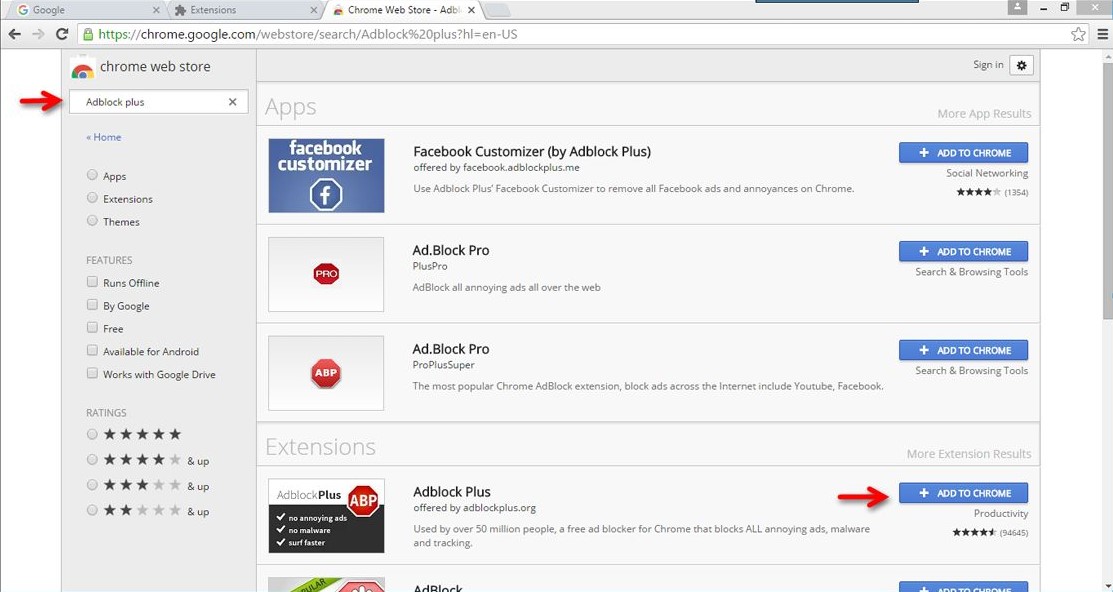Go back using the browser back arrow
The width and height of the screenshot is (1113, 592).
(14, 34)
